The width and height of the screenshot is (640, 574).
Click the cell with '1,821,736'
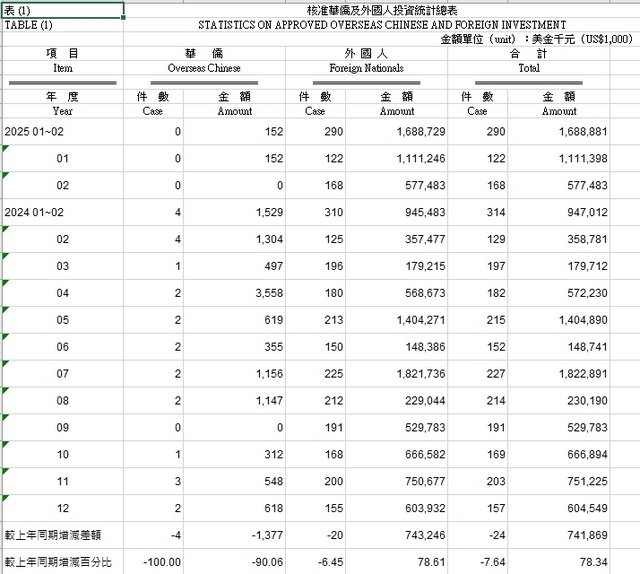(397, 374)
